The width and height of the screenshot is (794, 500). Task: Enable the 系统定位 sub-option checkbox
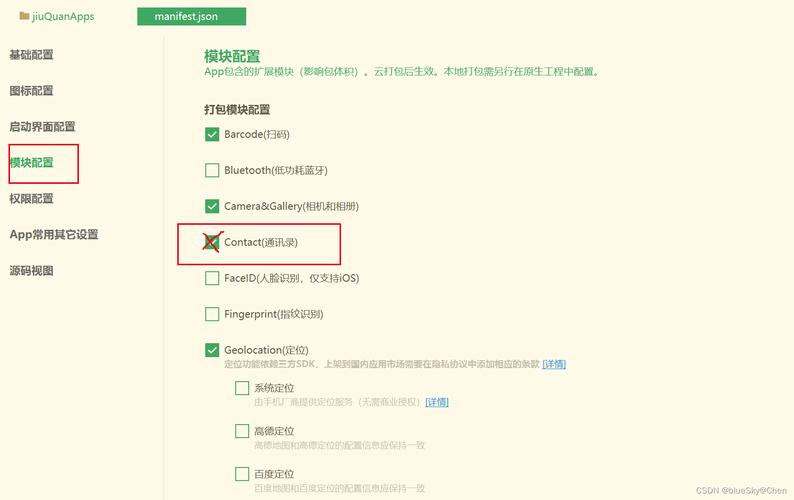pos(242,388)
